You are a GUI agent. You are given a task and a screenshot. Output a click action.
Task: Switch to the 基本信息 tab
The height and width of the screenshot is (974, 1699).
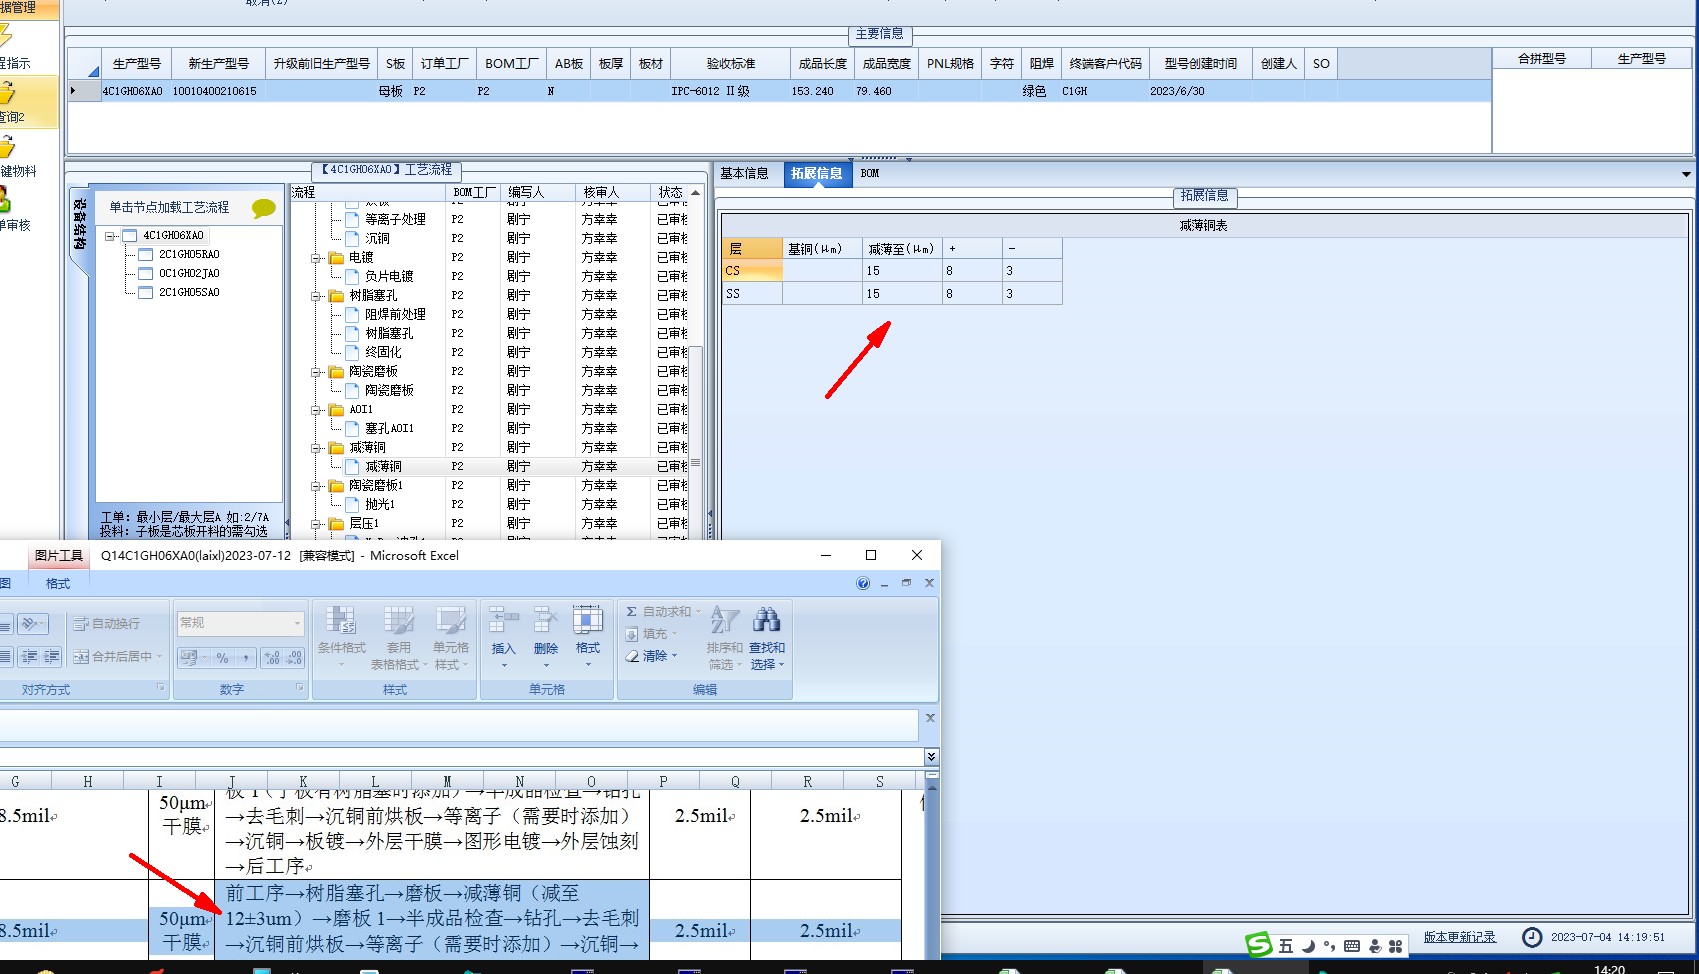pyautogui.click(x=744, y=174)
